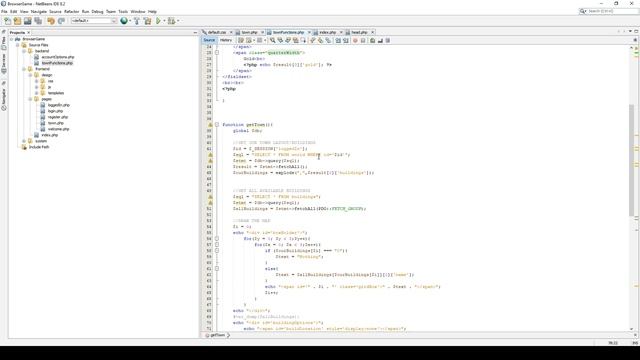Click the Shift Line Right icon in editor toolbar
Image resolution: width=640 pixels, height=360 pixels.
point(346,40)
